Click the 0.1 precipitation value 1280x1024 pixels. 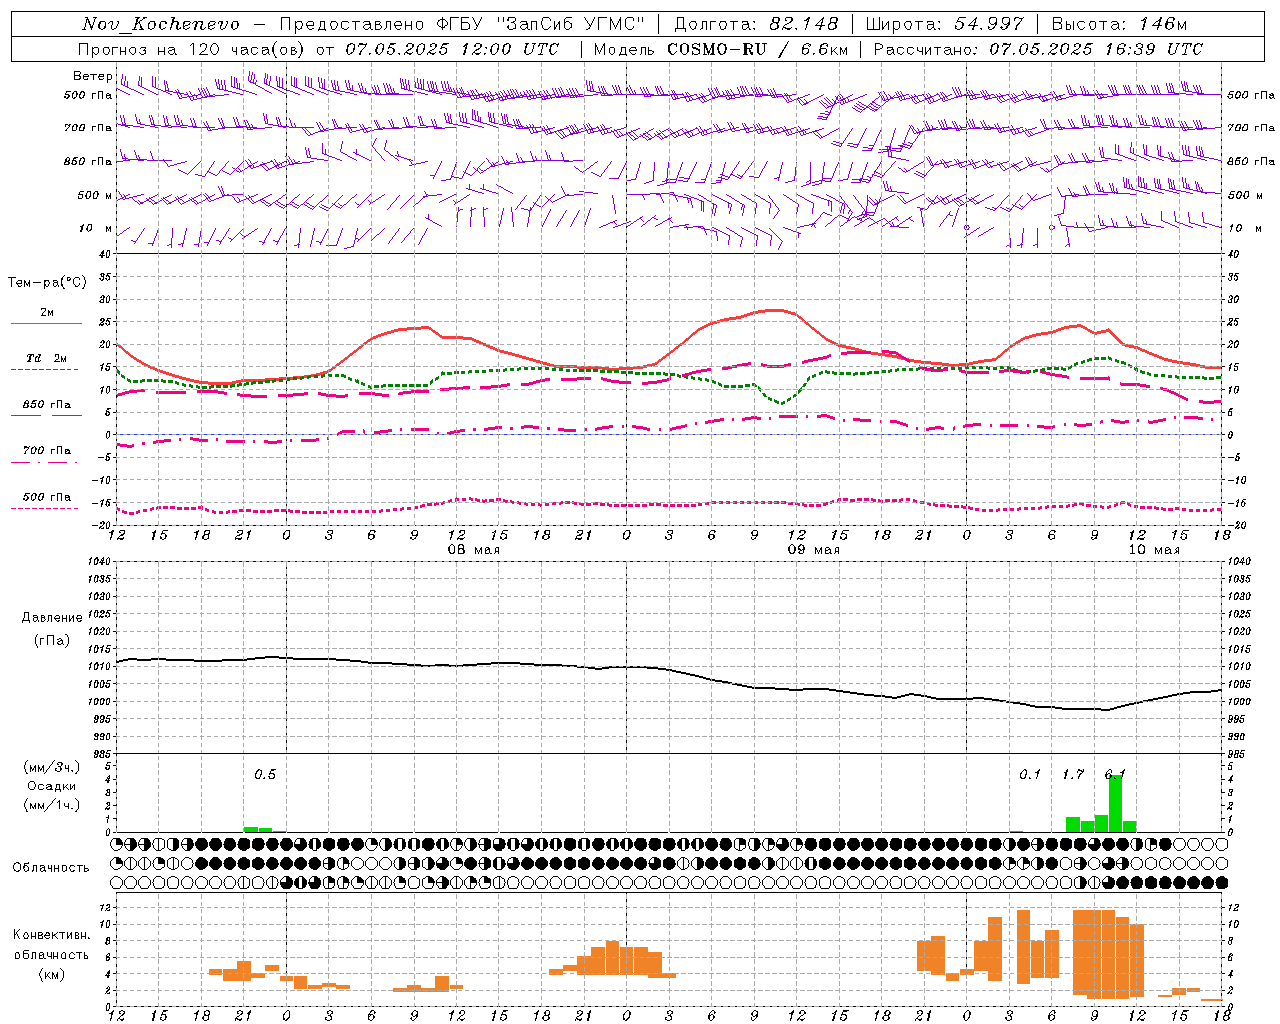pos(1030,775)
